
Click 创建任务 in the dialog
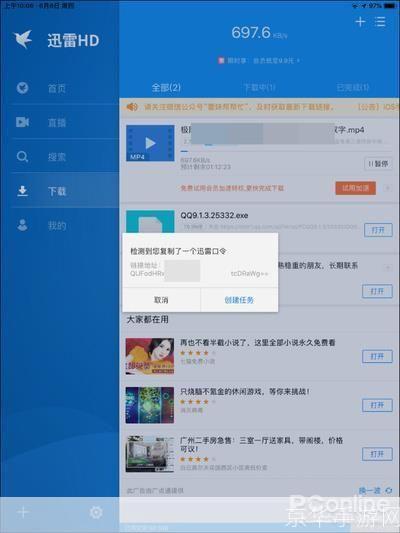(x=239, y=300)
